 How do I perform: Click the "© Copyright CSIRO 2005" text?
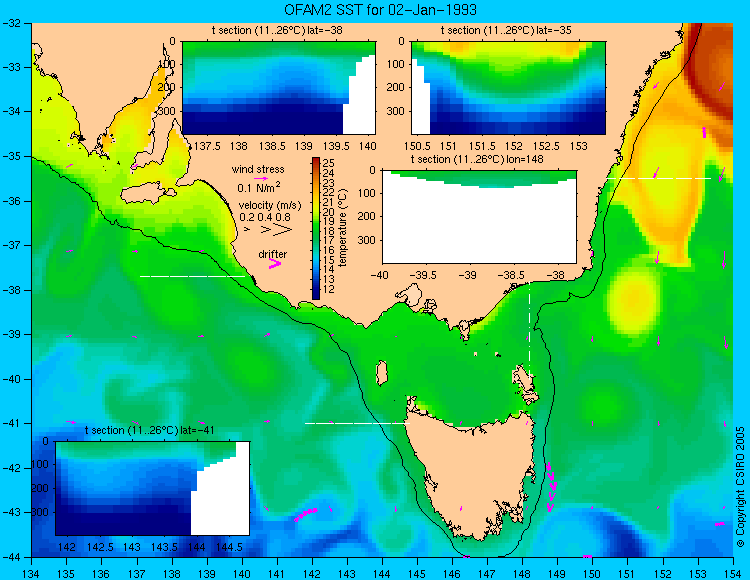coord(740,487)
